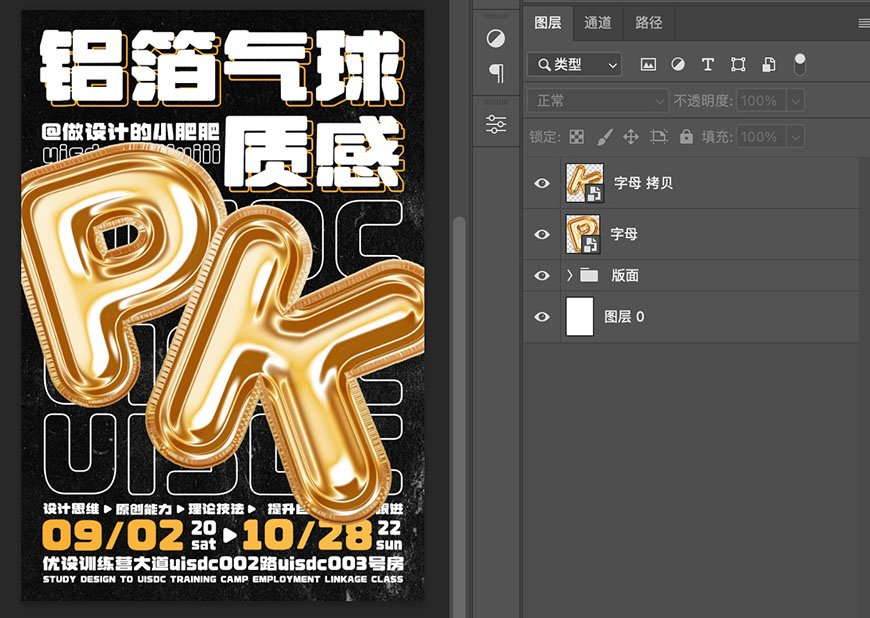Hide 图层 0 layer
The width and height of the screenshot is (870, 618).
(x=542, y=317)
